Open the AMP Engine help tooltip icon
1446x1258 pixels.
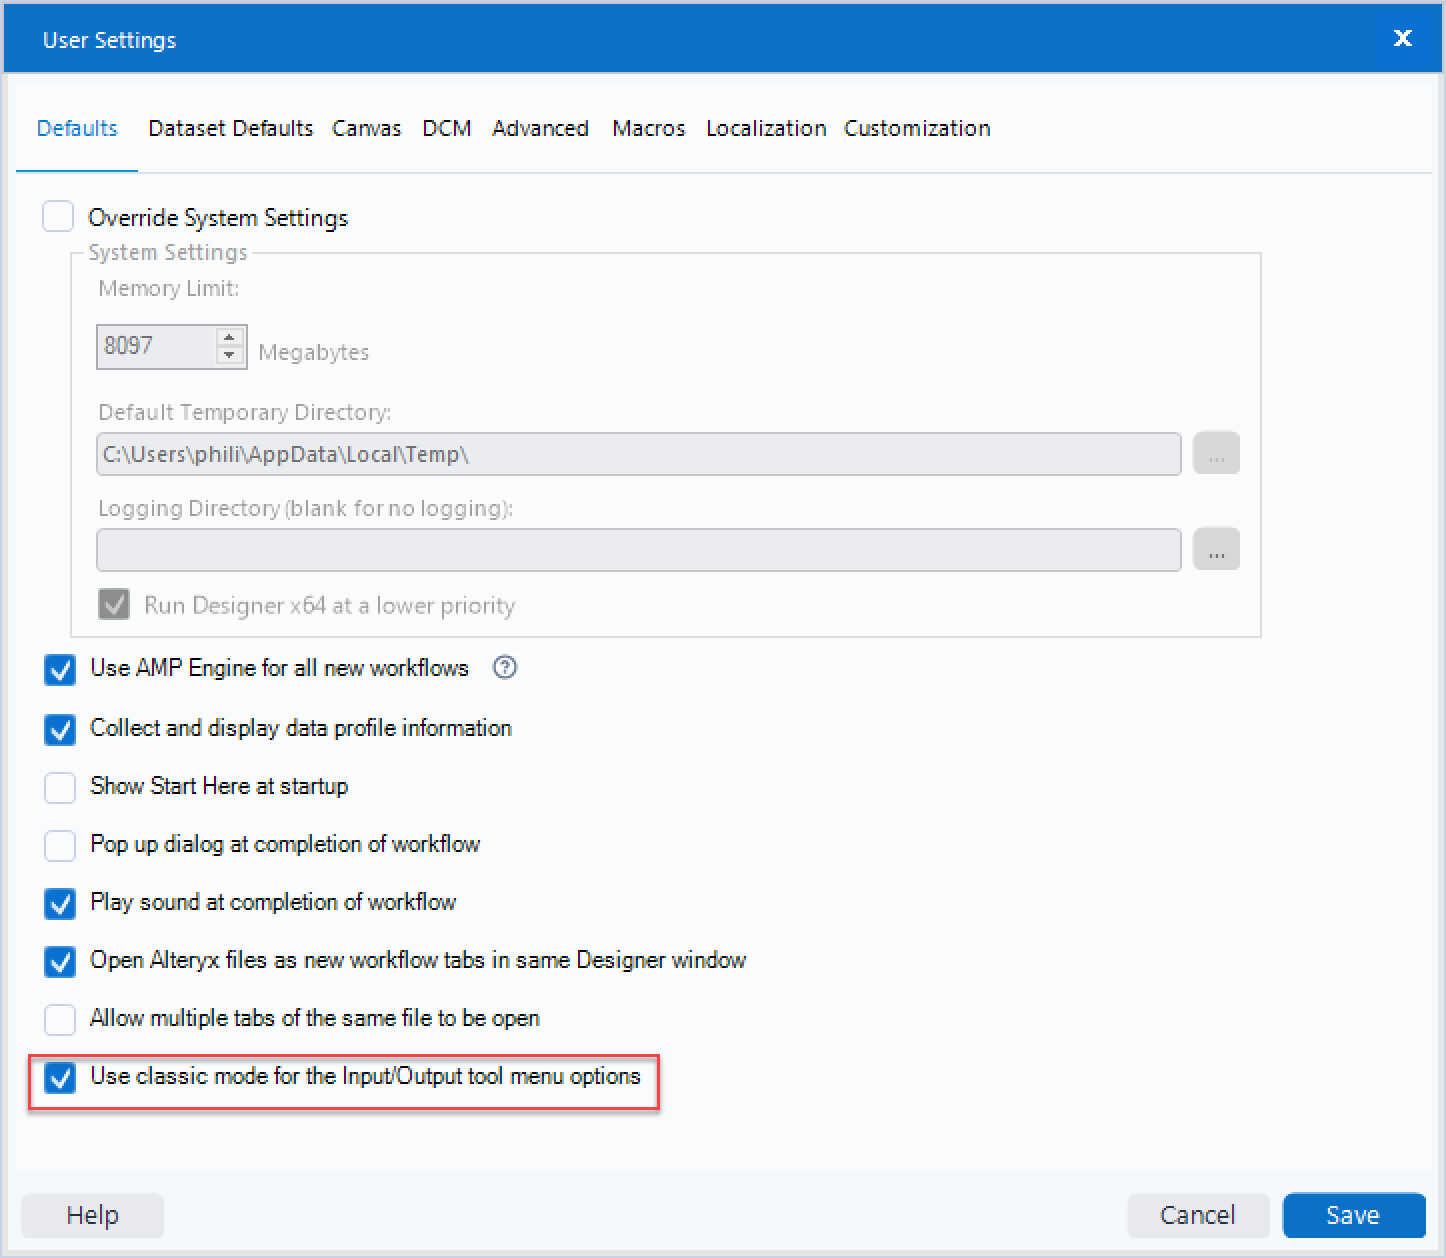504,668
